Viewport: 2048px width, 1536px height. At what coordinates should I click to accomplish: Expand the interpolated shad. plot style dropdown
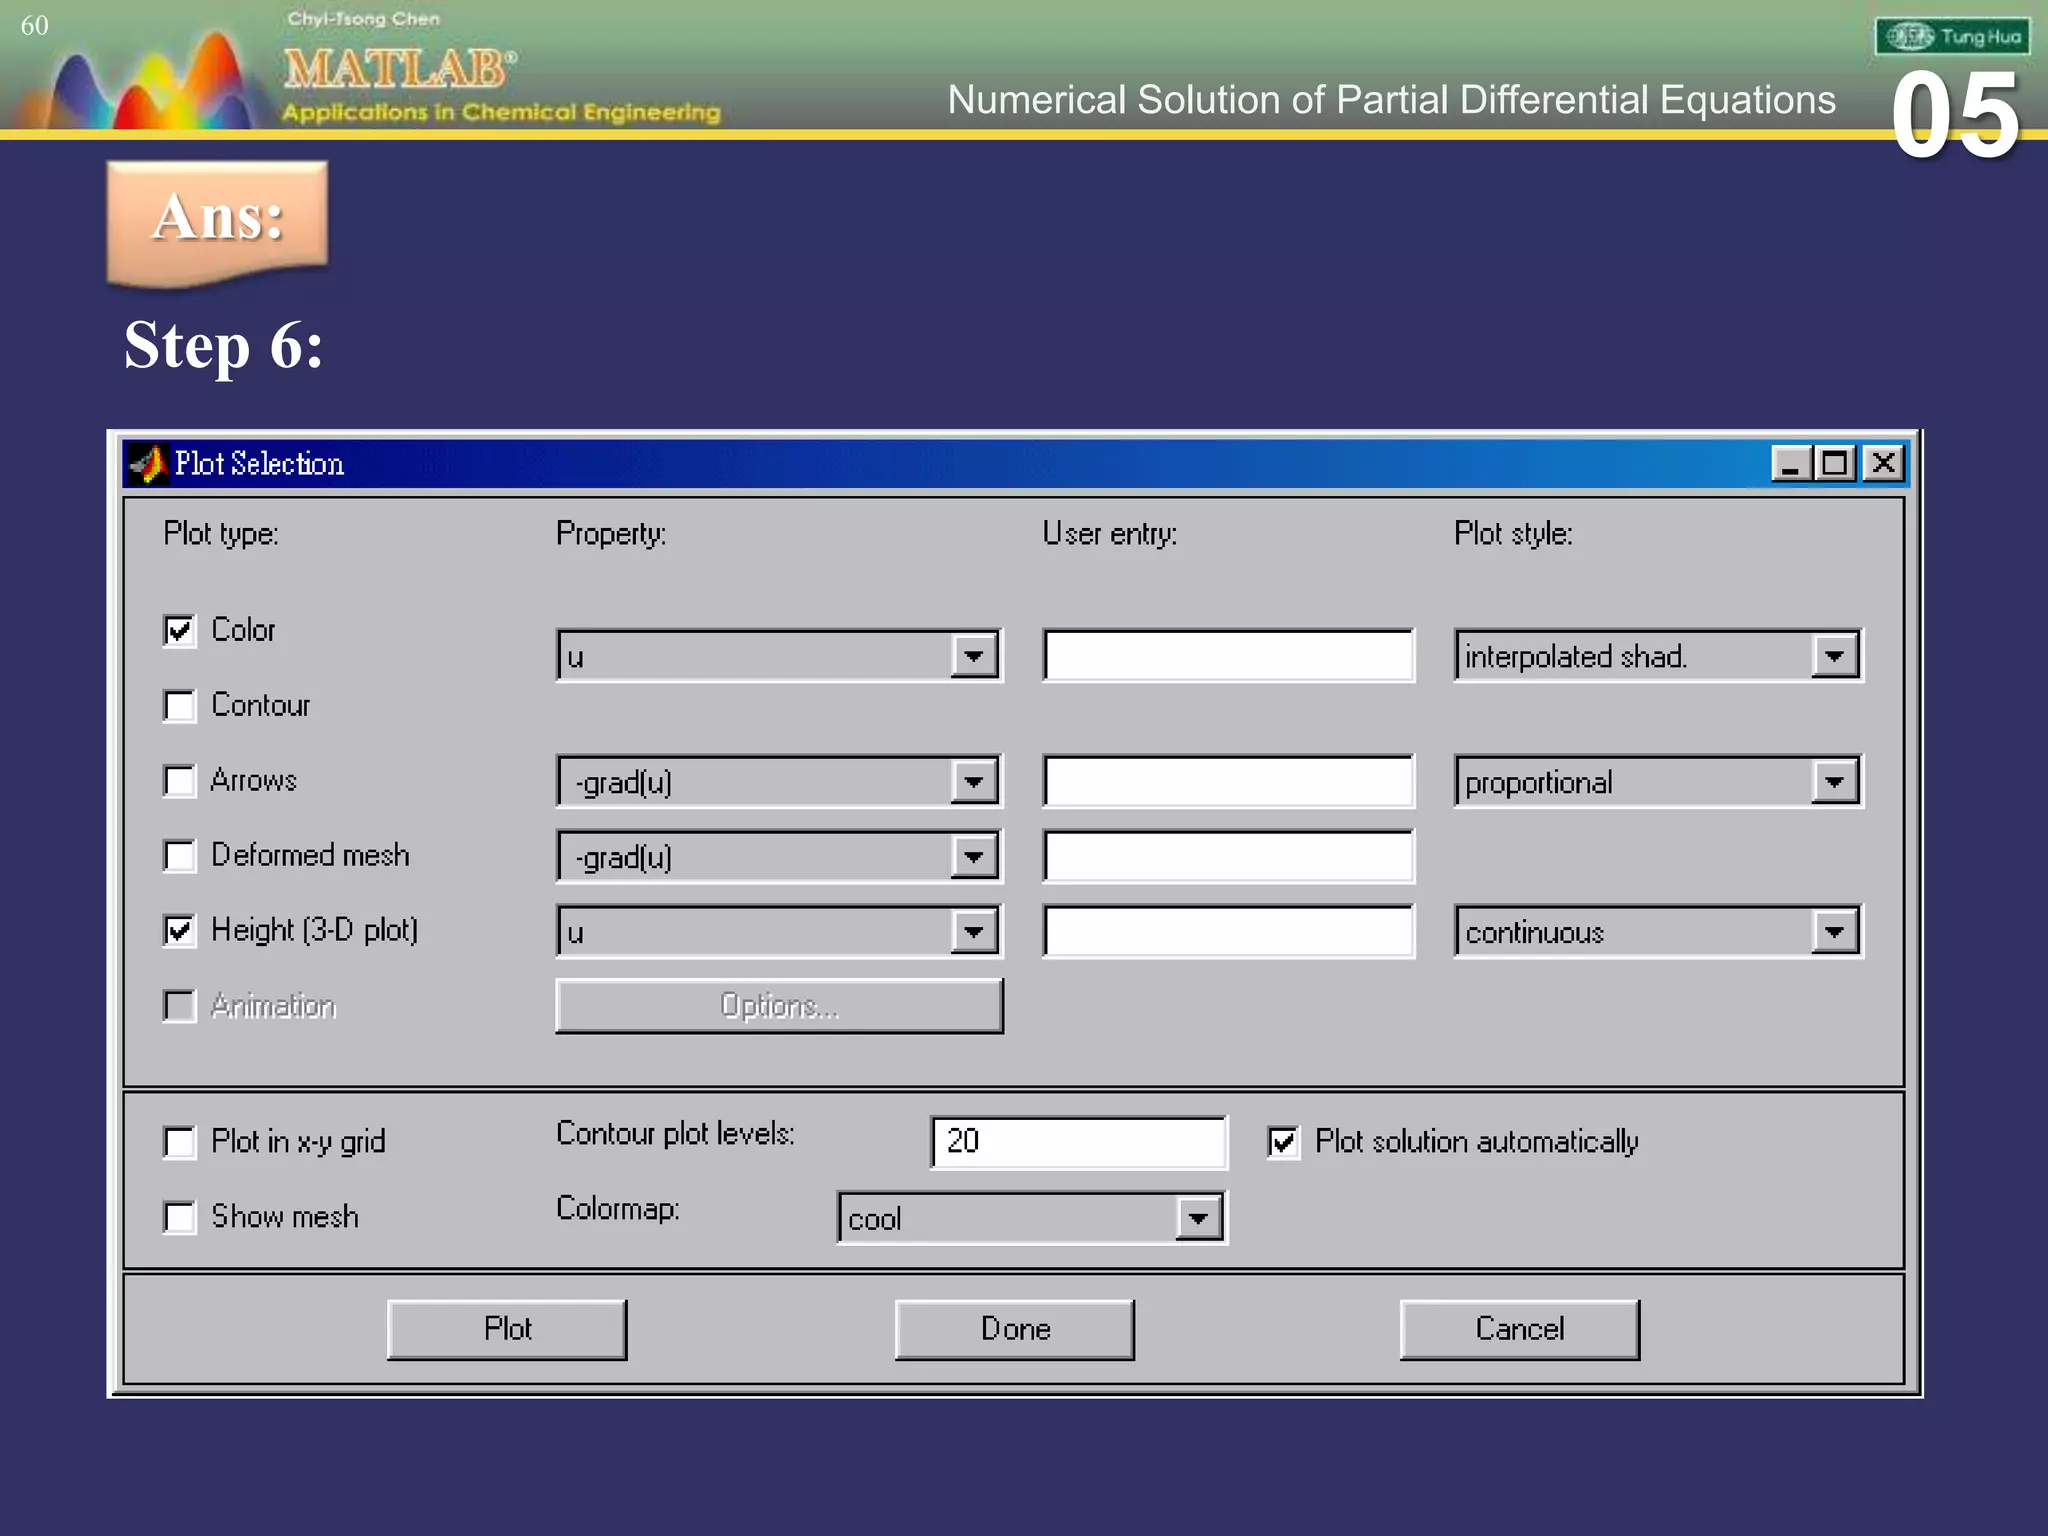point(1834,657)
